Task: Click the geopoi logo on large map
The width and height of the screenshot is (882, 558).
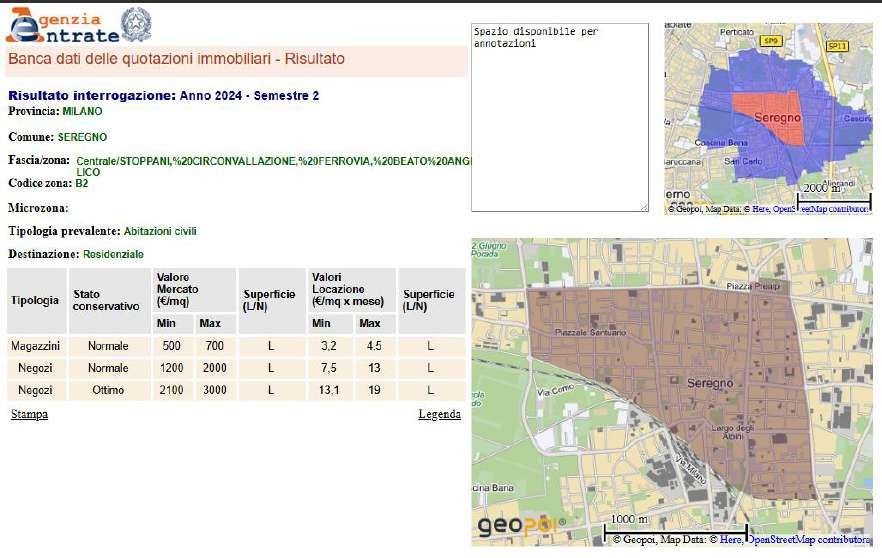Action: (x=519, y=525)
